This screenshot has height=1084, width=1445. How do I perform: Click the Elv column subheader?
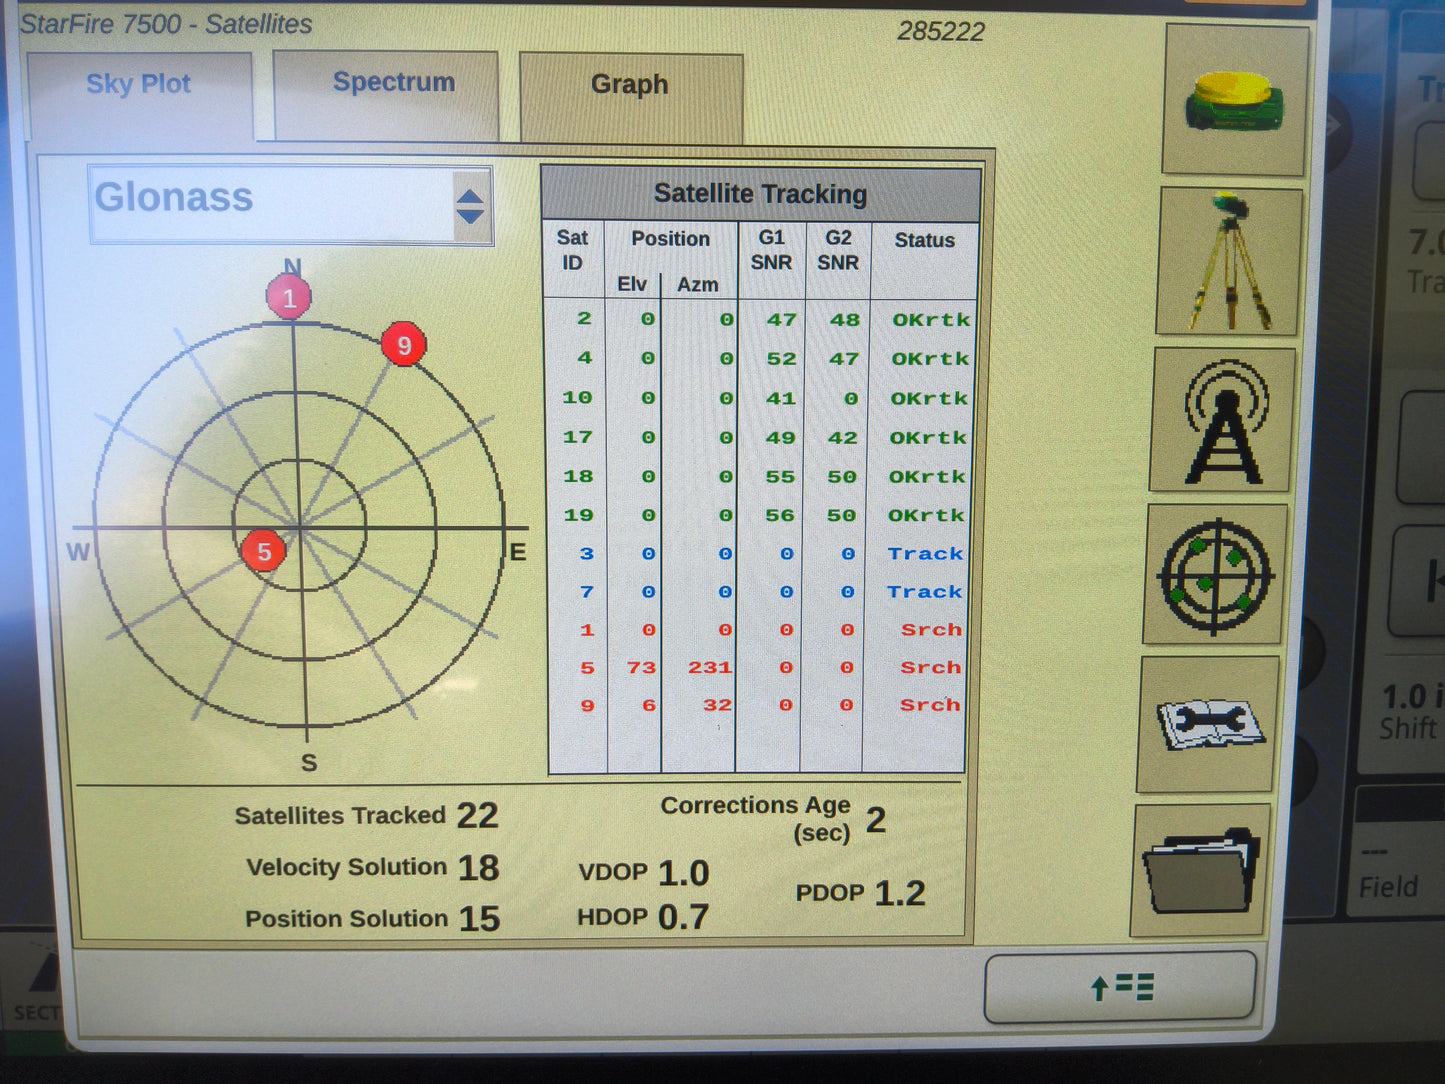coord(632,284)
